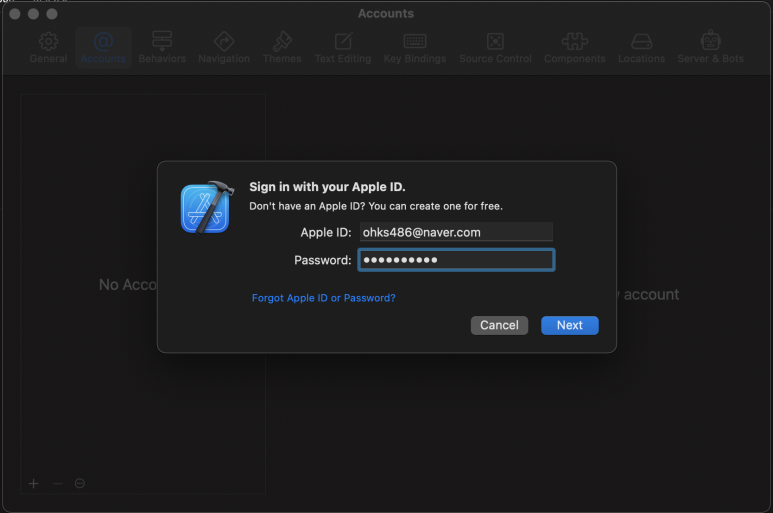Open the account actions ellipsis menu
Screen dimensions: 773x513
80,483
